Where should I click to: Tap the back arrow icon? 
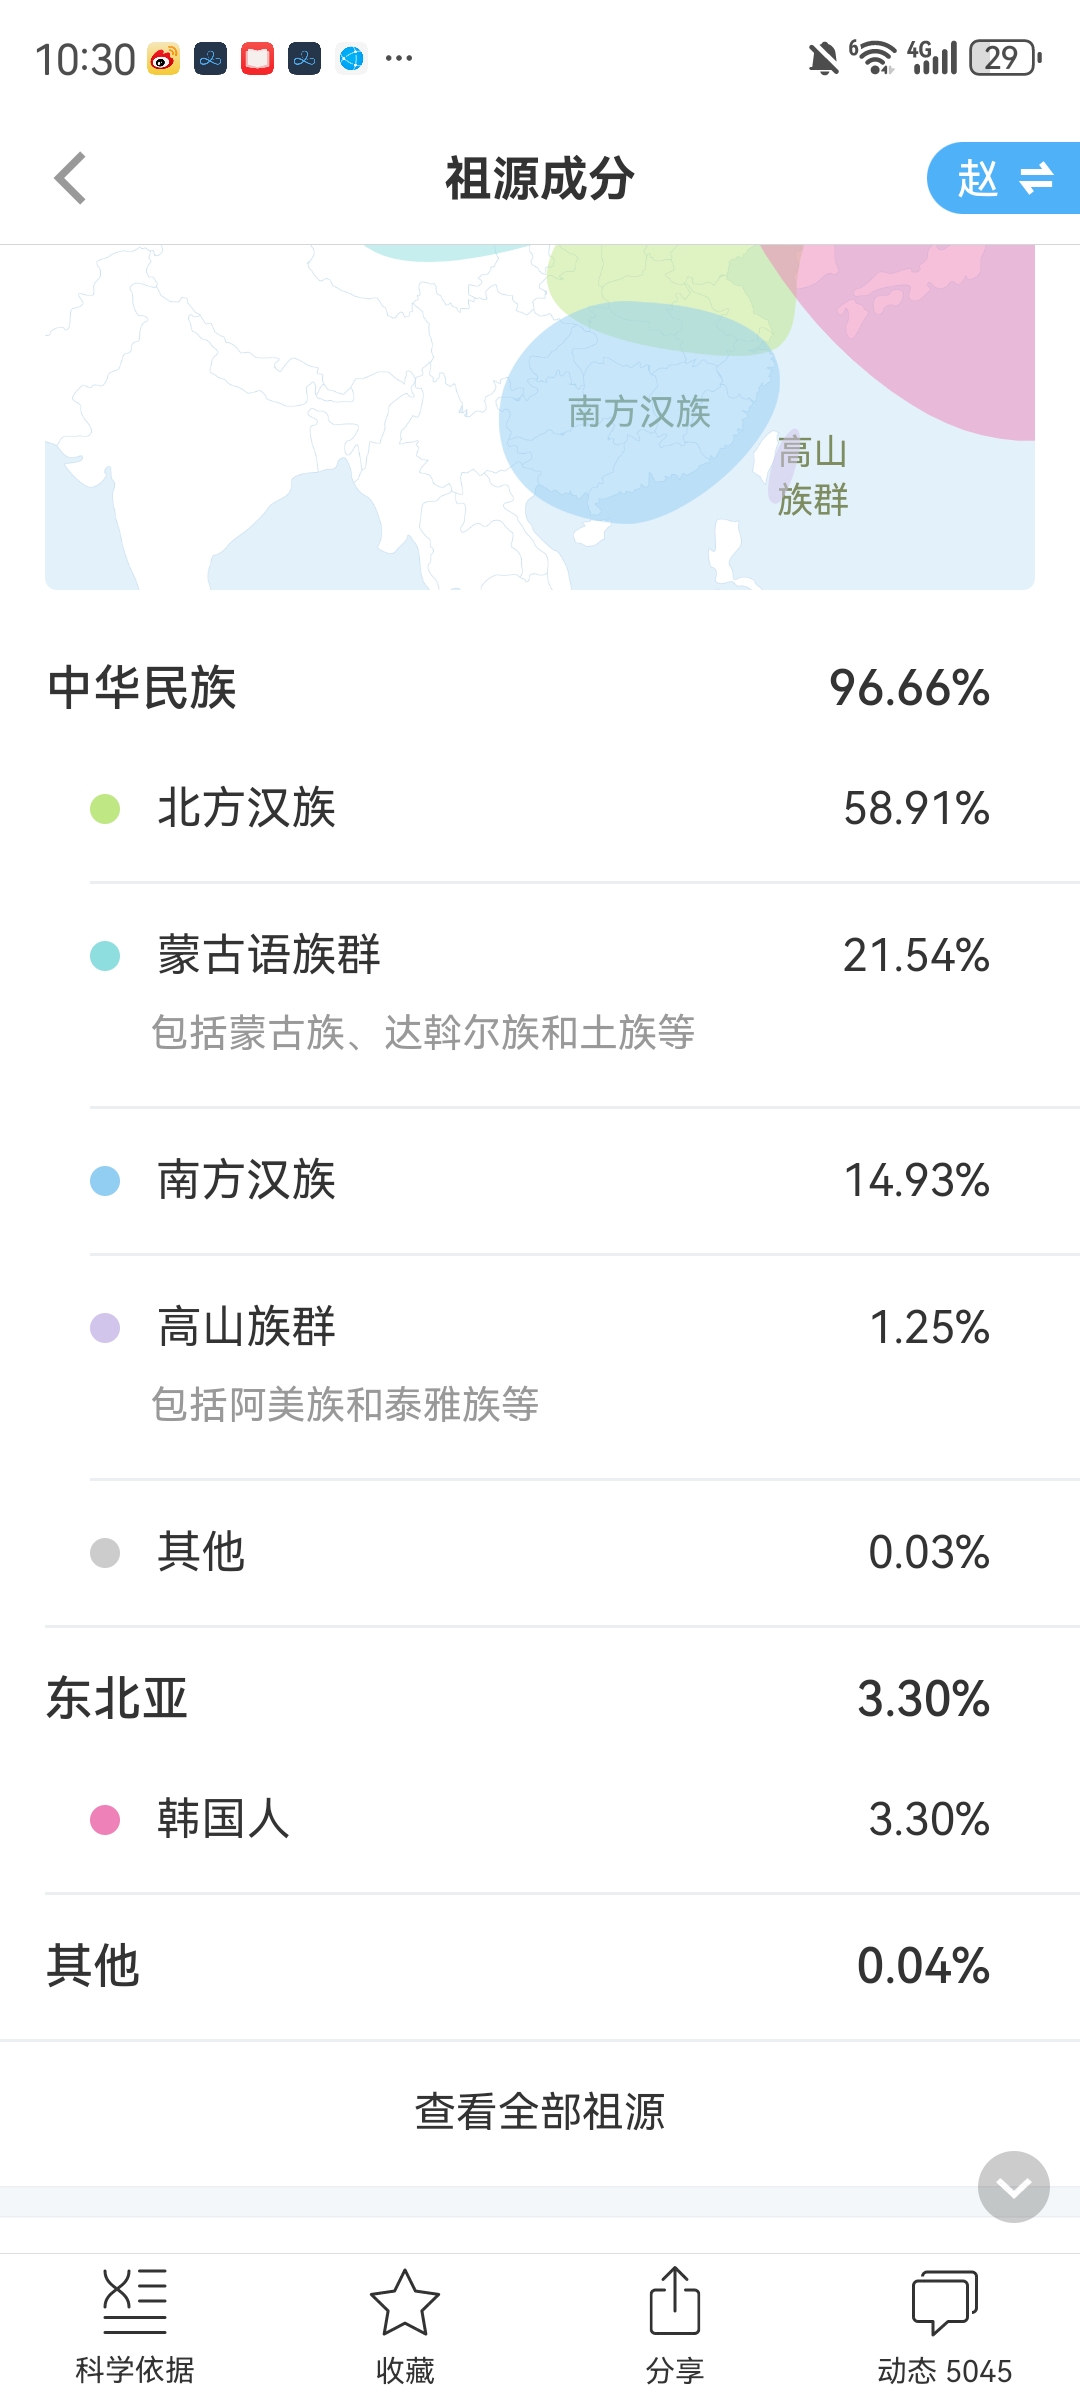pos(70,179)
